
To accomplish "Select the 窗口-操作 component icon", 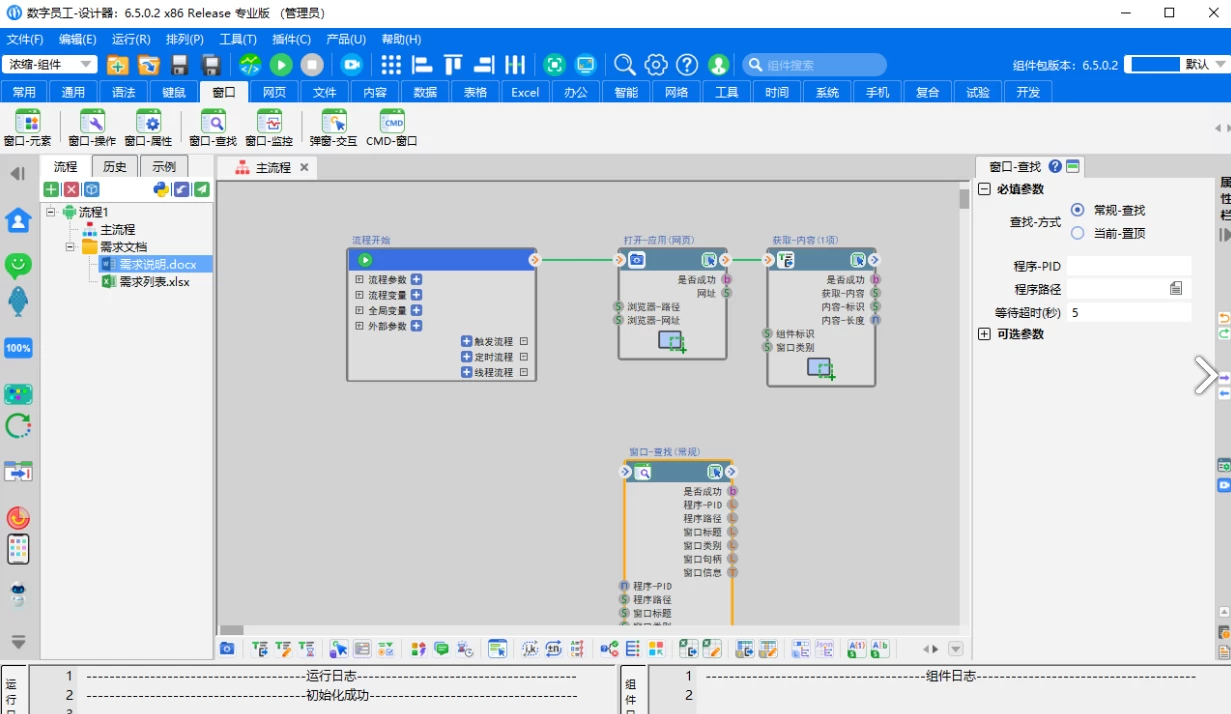I will click(x=92, y=122).
